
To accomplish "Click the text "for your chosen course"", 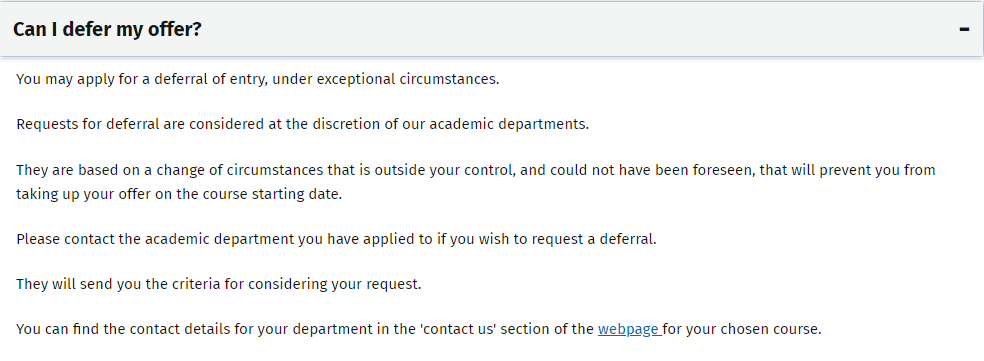I will tap(742, 329).
